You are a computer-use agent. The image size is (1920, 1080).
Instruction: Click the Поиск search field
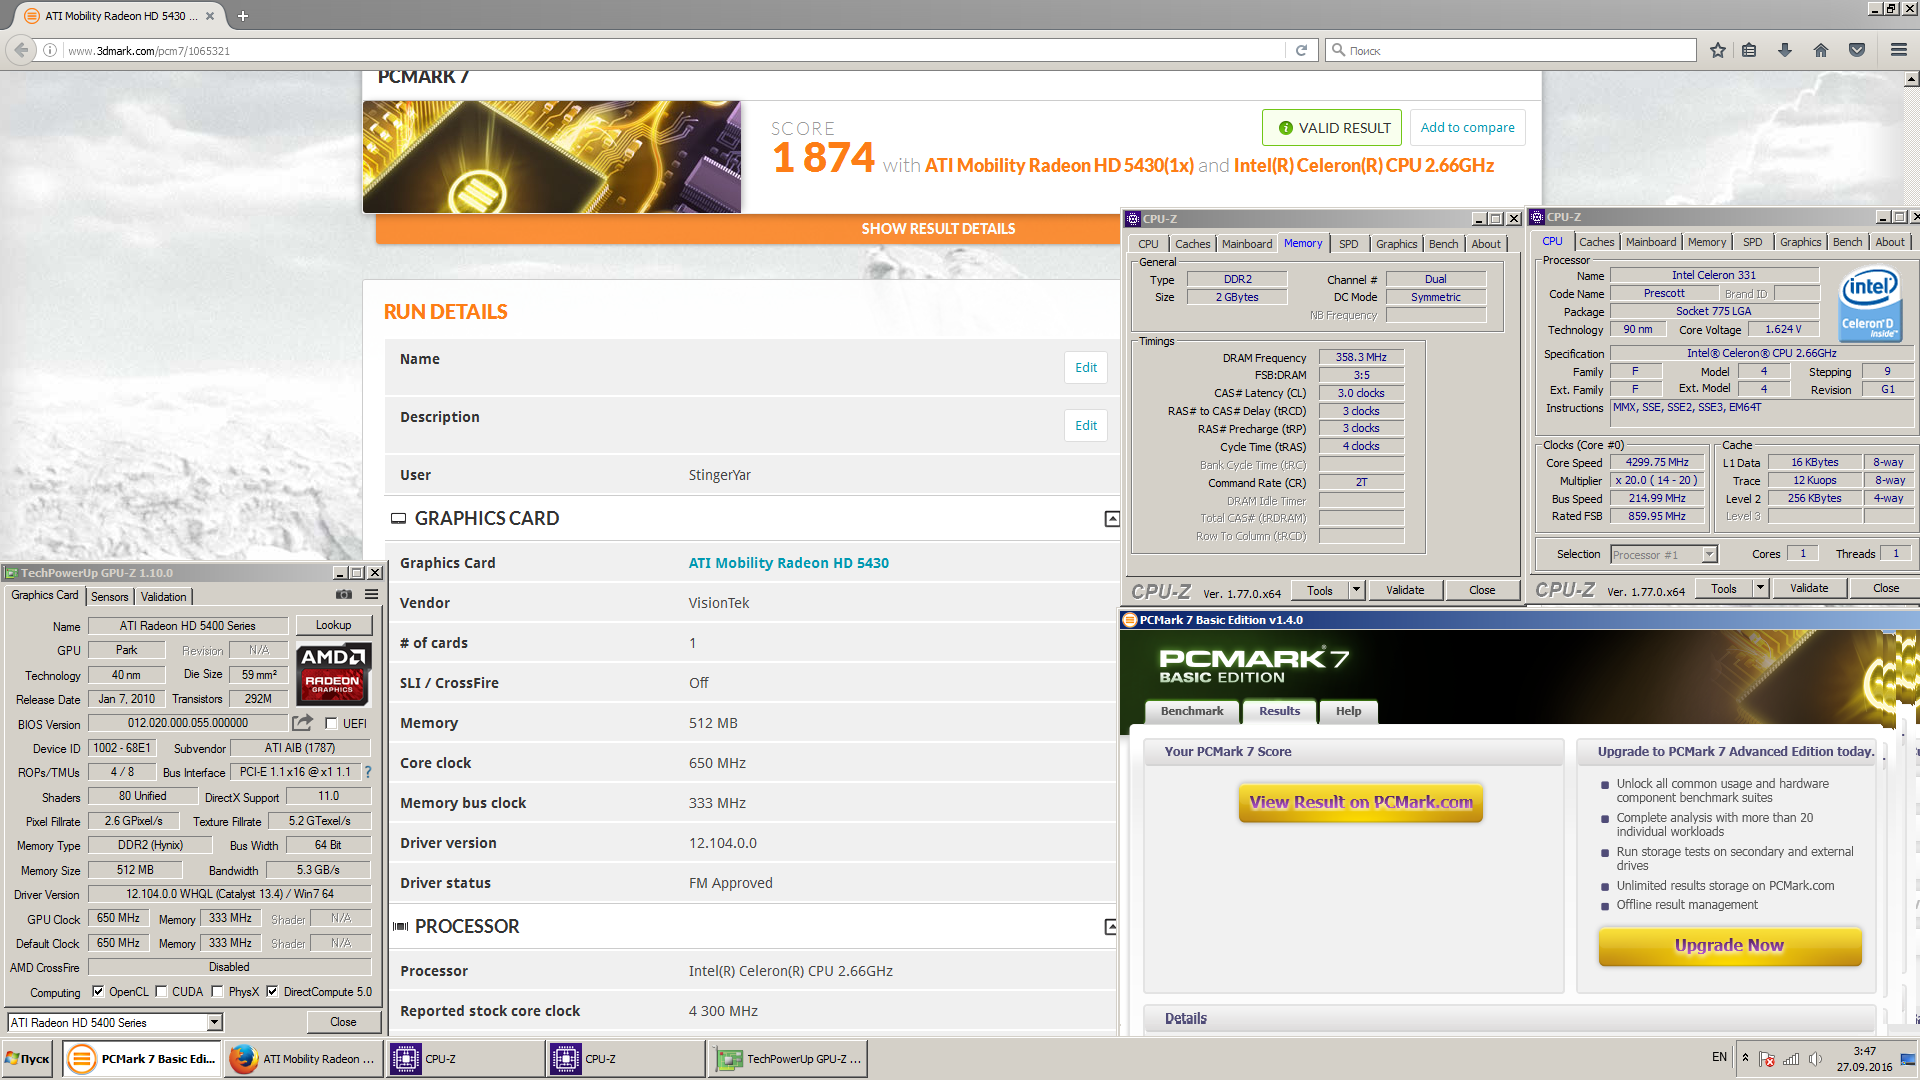click(1510, 50)
